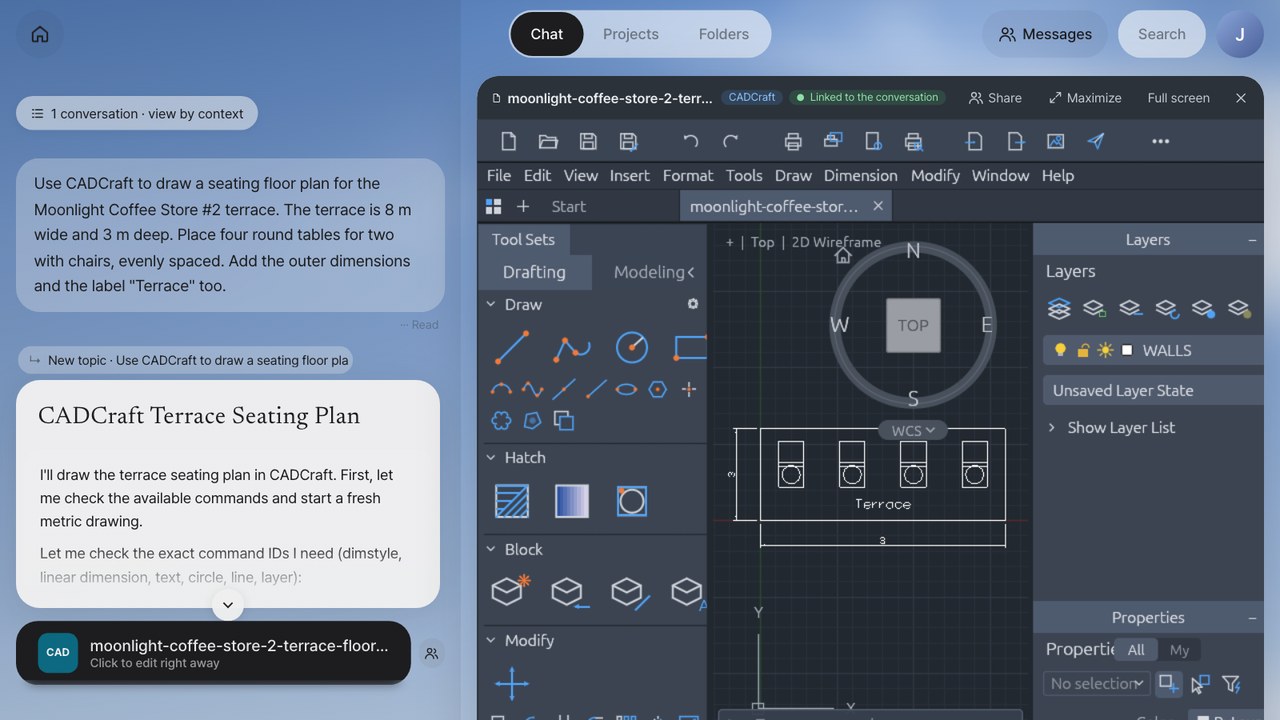Click the Create Block icon
The width and height of the screenshot is (1280, 720).
(511, 591)
